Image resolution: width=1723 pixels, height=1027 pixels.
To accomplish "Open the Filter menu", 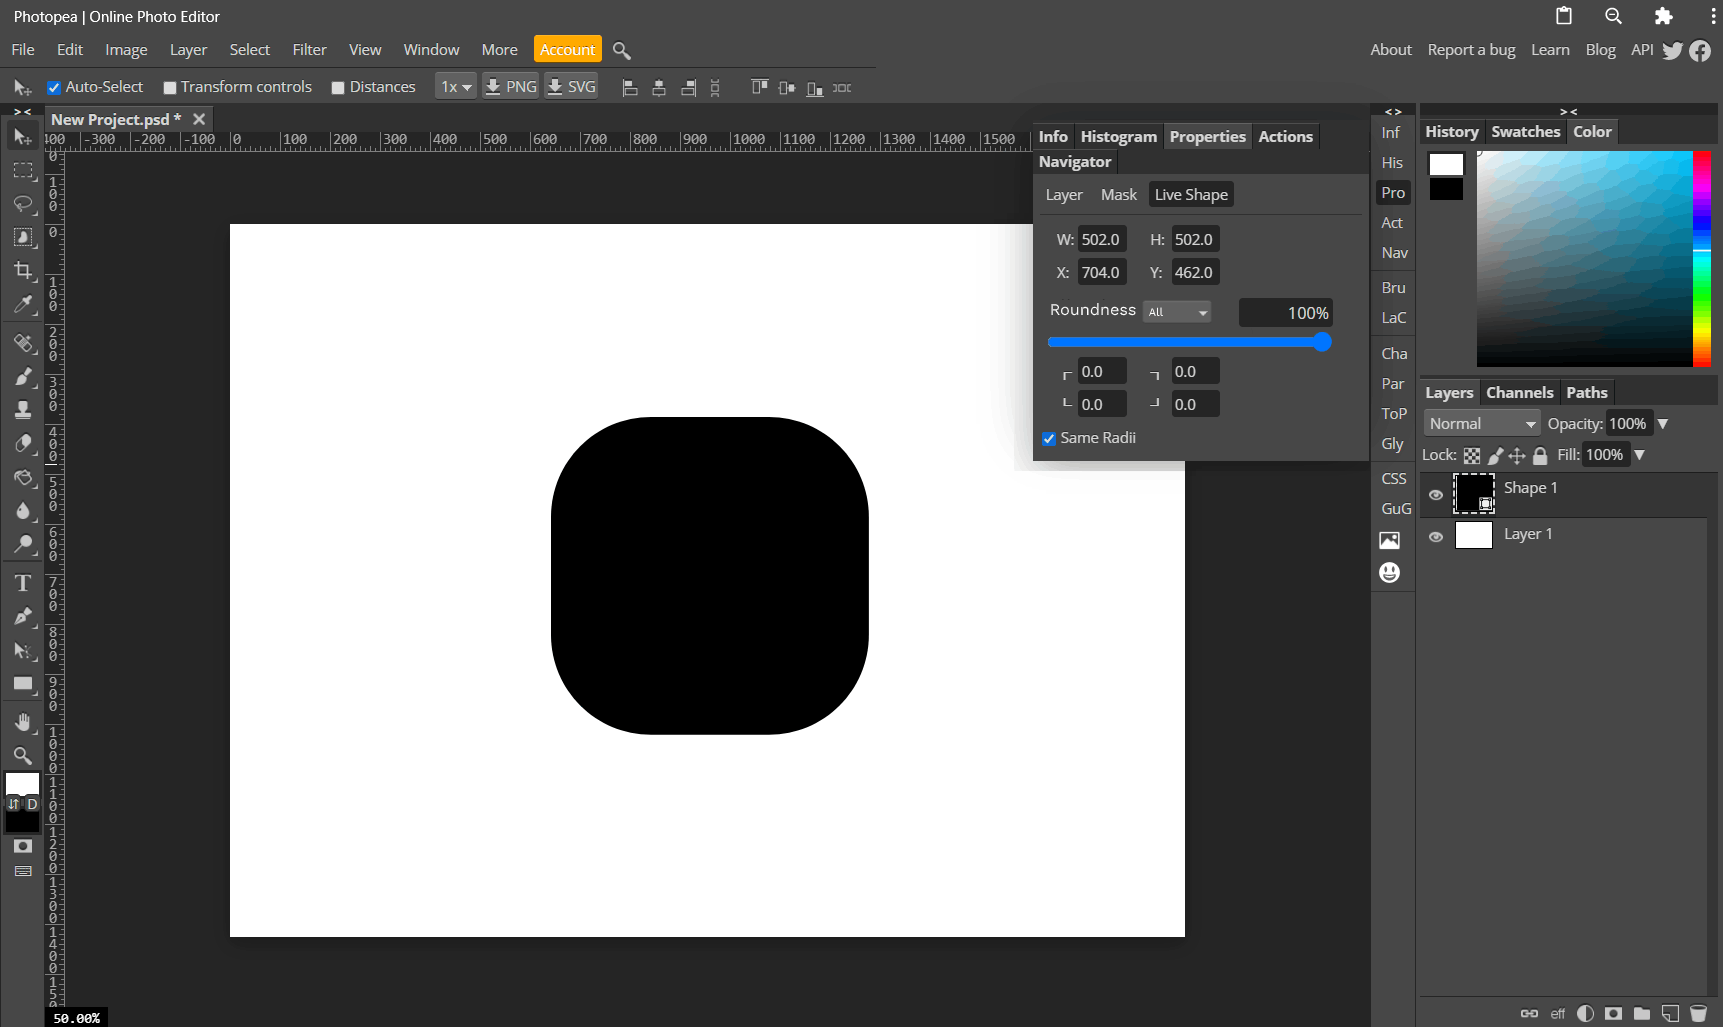I will click(309, 49).
